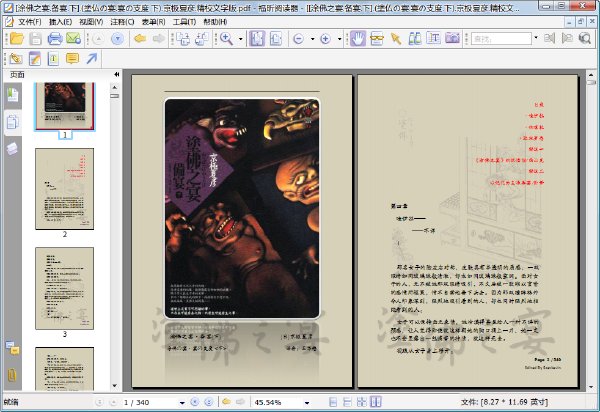Jump to last page in status bar
Screen dimensions: 600x412
click(209, 402)
